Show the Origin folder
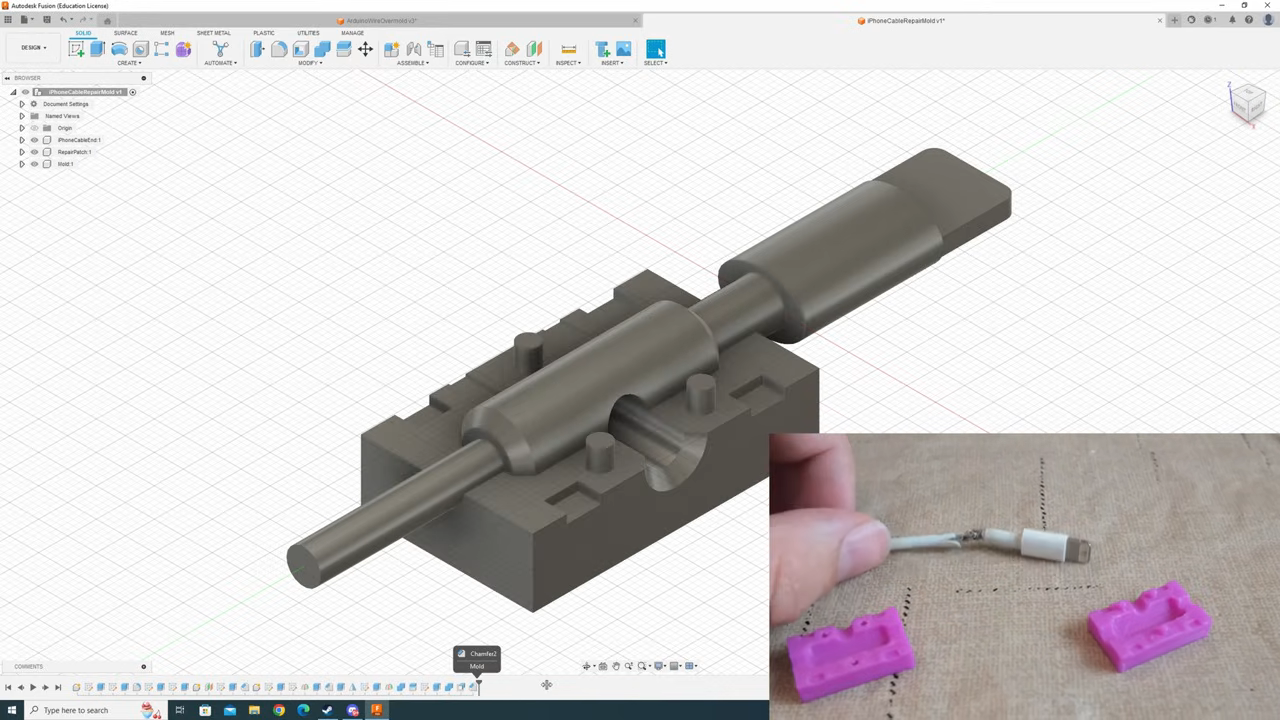This screenshot has height=720, width=1280. 34,128
